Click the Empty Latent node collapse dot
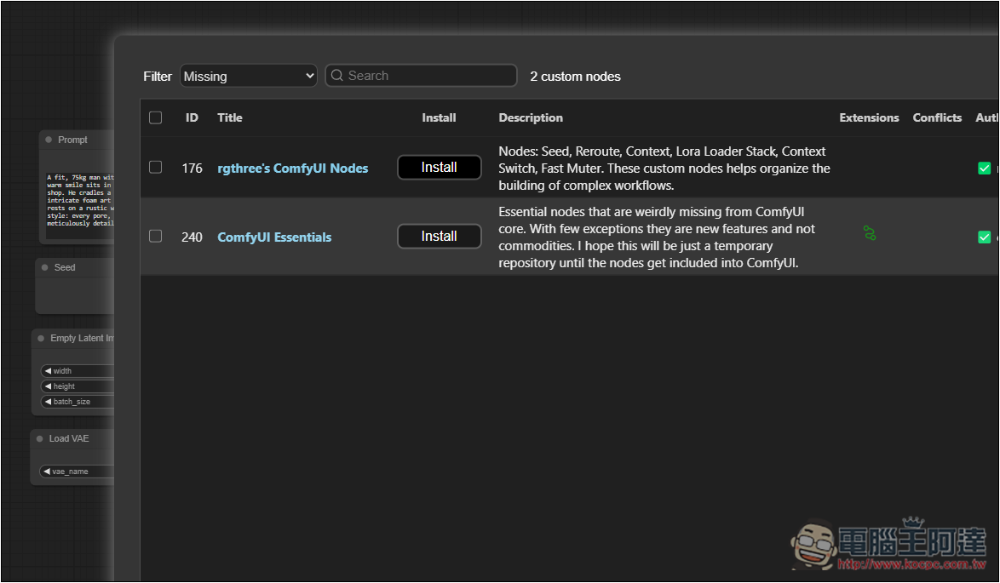This screenshot has height=583, width=1000. point(41,338)
